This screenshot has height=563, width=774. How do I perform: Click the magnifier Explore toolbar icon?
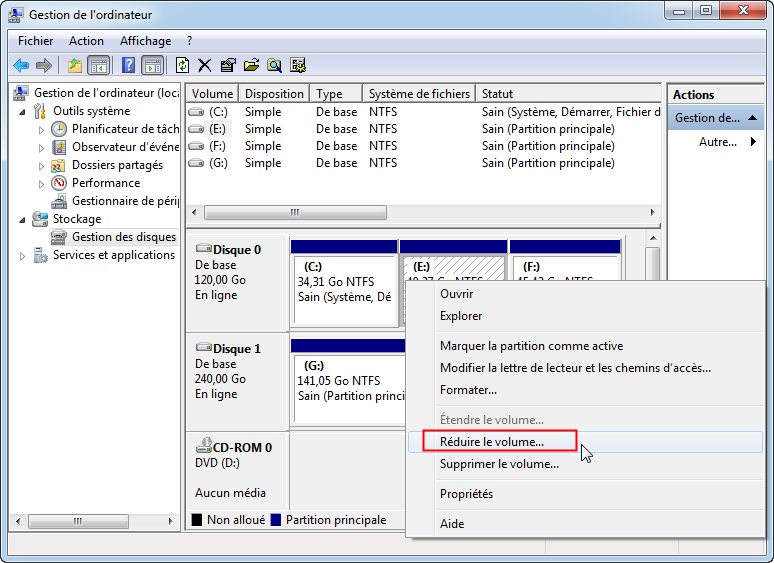coord(274,65)
